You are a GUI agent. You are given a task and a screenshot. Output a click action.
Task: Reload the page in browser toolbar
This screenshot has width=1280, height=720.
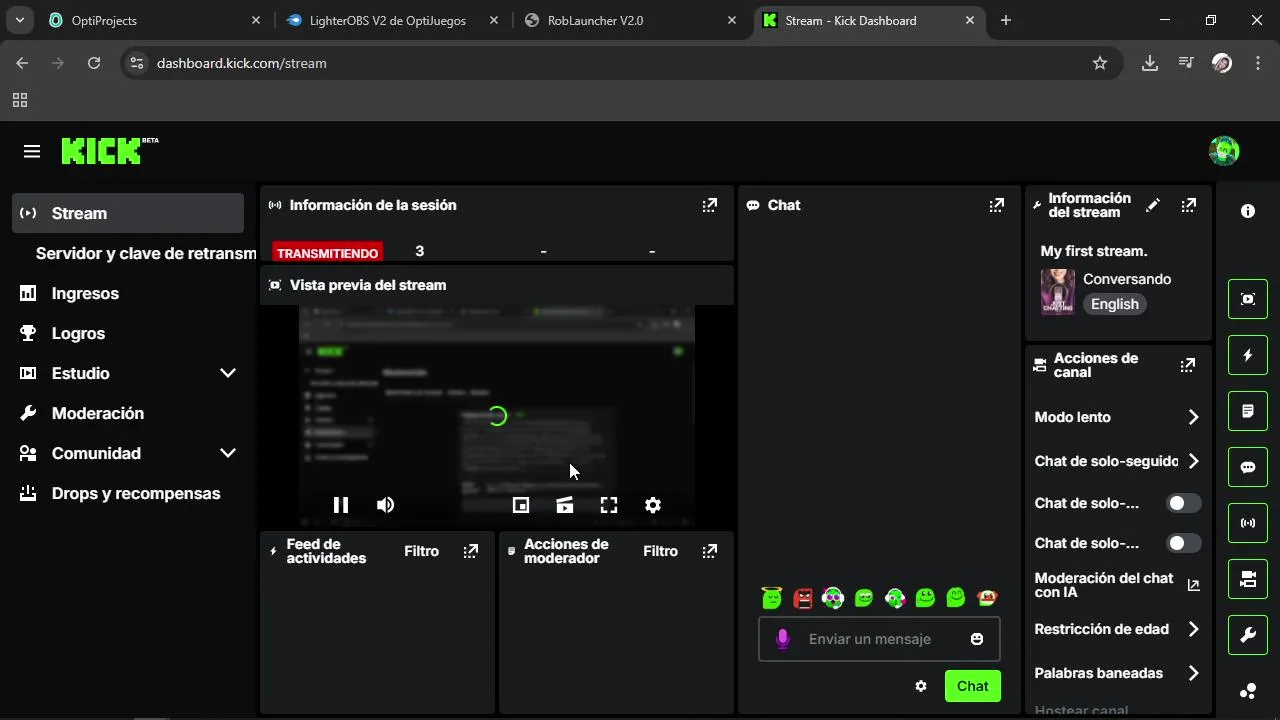click(x=94, y=63)
